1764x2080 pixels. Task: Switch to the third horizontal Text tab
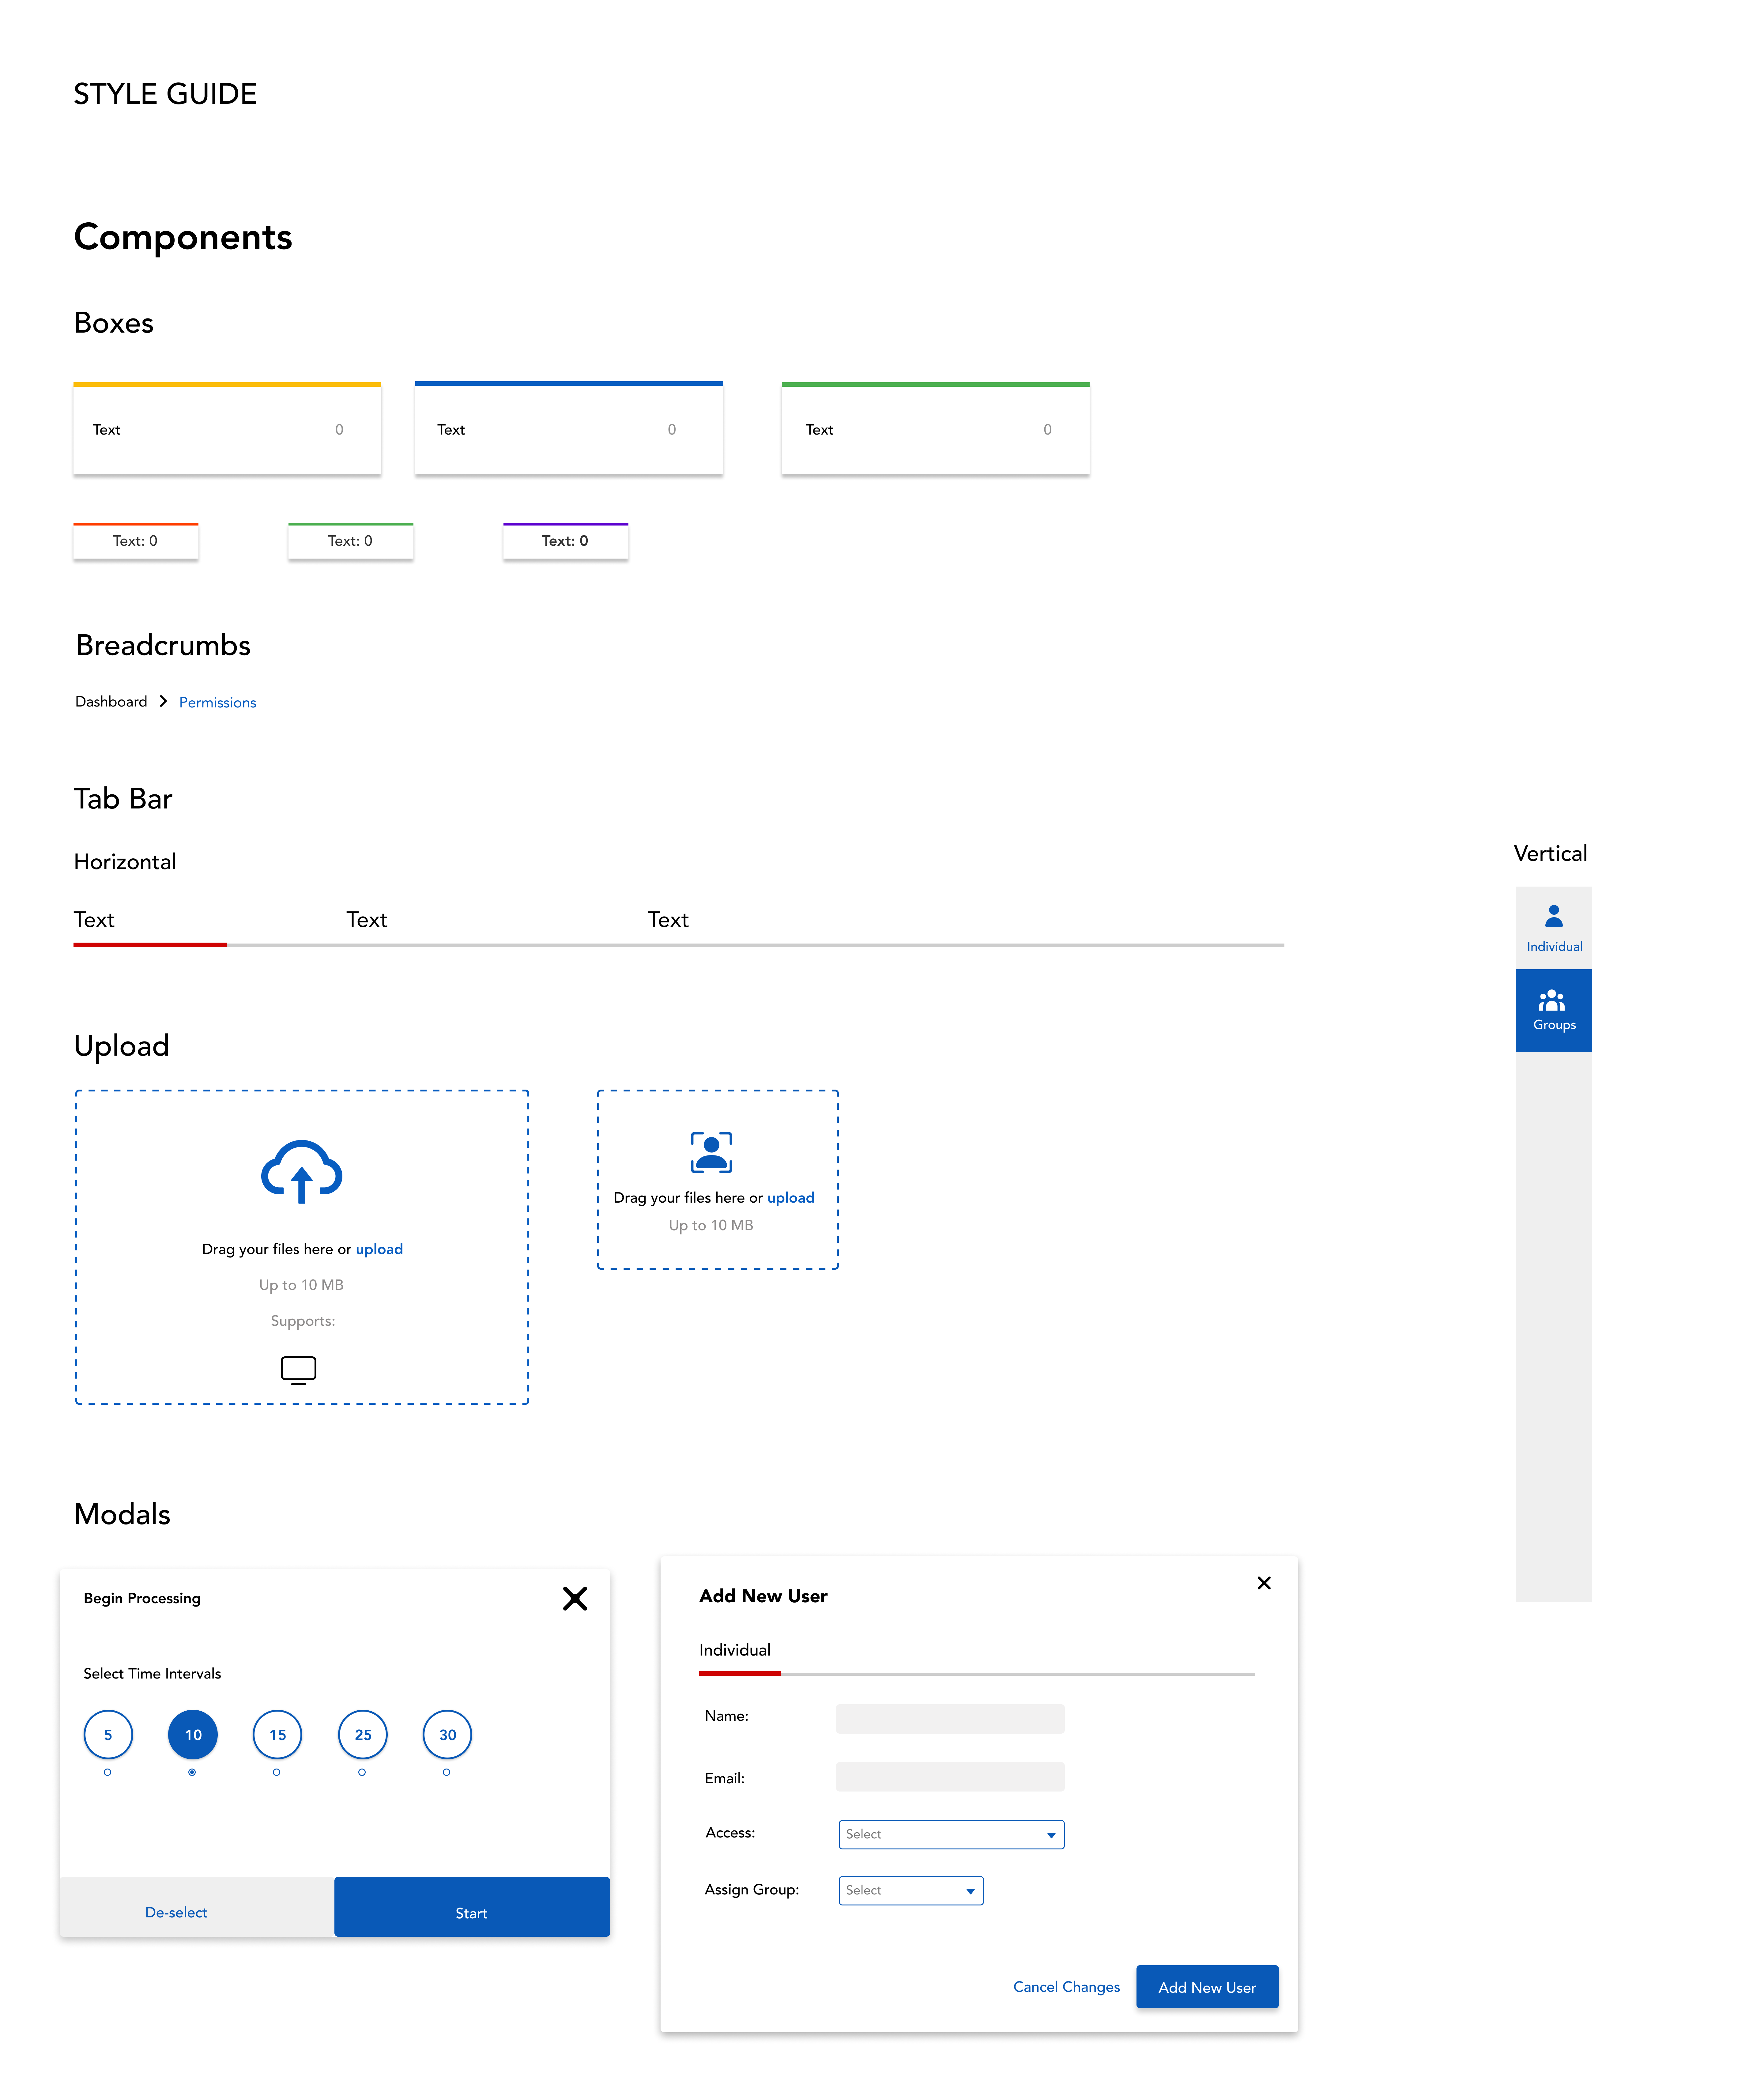[x=668, y=920]
